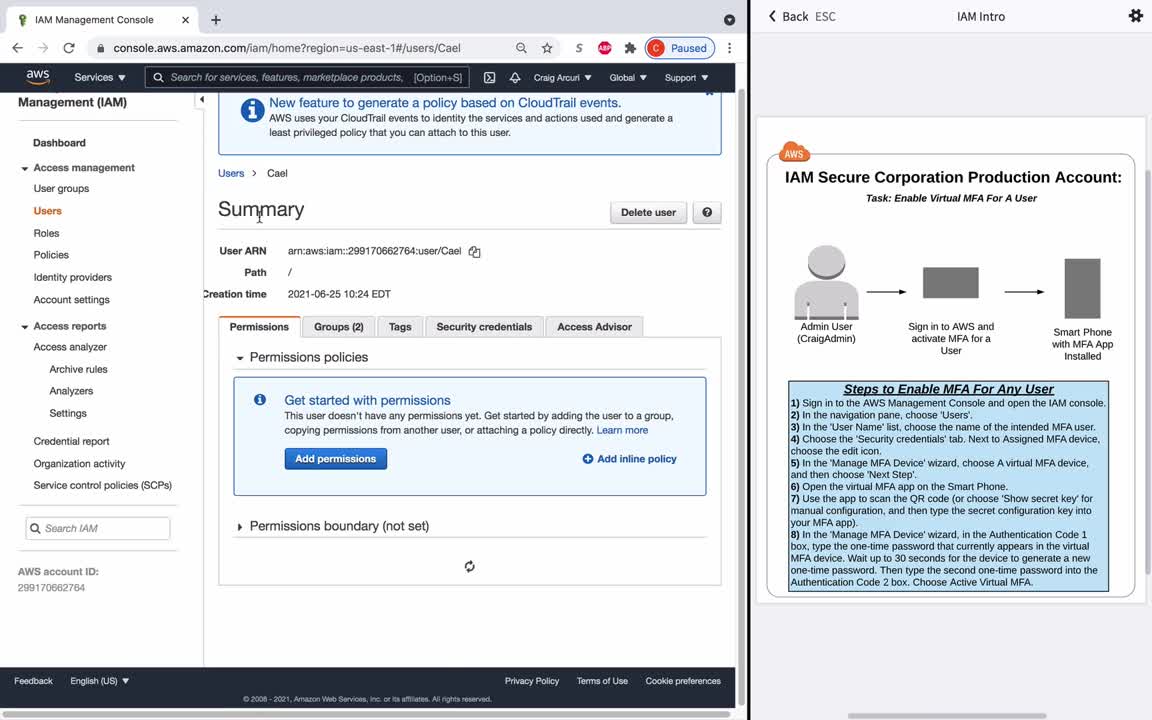Collapse the Access reports section

click(x=24, y=326)
